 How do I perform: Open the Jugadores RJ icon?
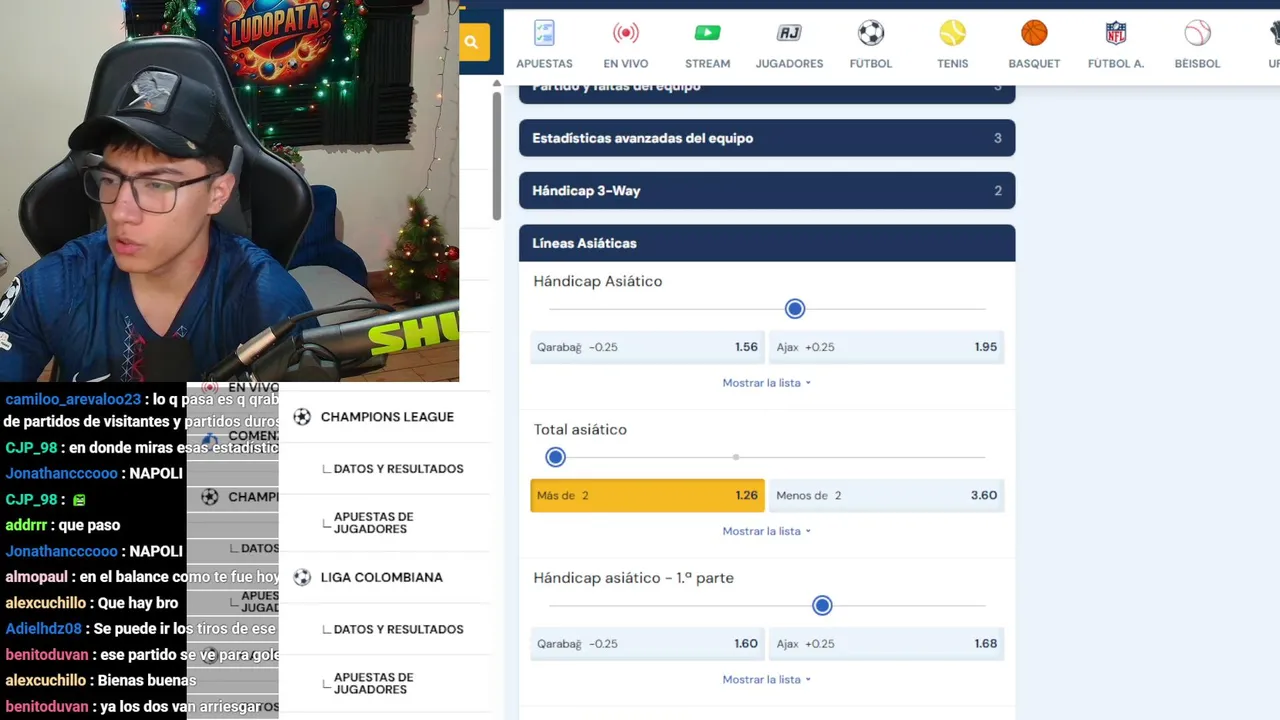coord(789,33)
